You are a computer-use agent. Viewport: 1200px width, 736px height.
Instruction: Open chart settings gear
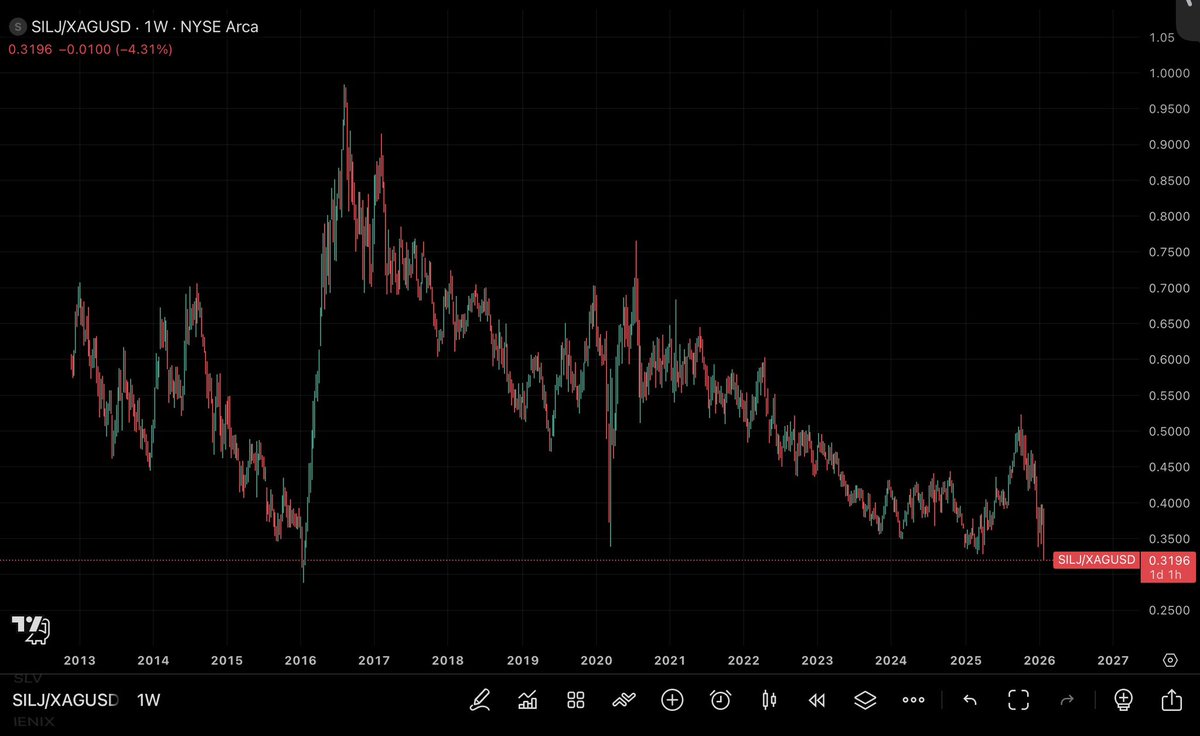point(1169,660)
